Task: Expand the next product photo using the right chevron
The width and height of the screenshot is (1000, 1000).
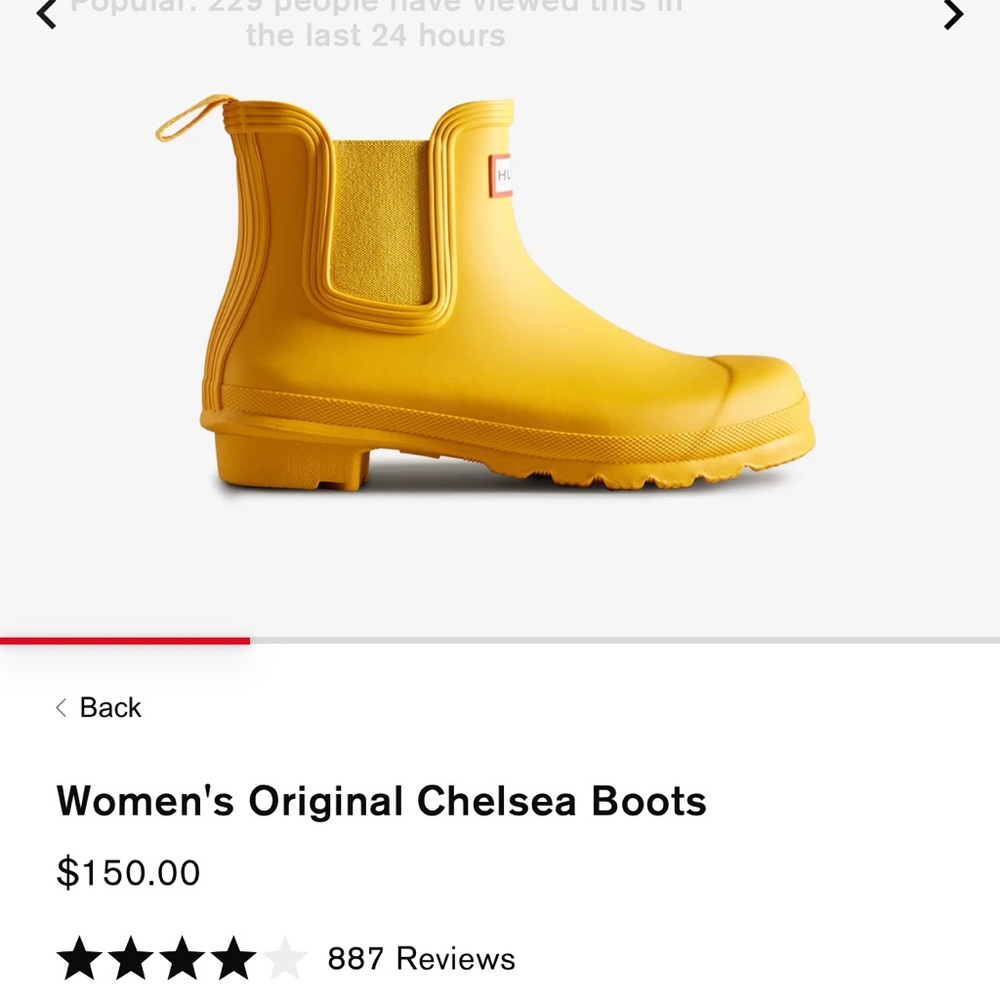Action: click(951, 16)
